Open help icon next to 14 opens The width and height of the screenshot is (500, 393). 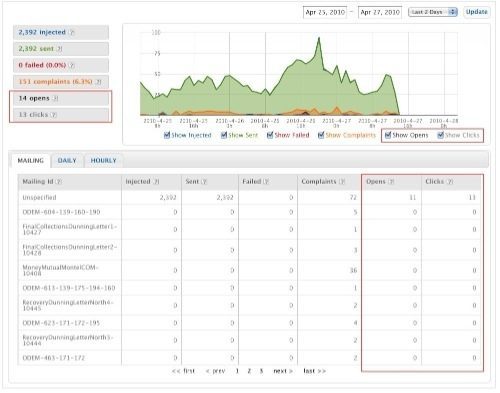[x=55, y=98]
